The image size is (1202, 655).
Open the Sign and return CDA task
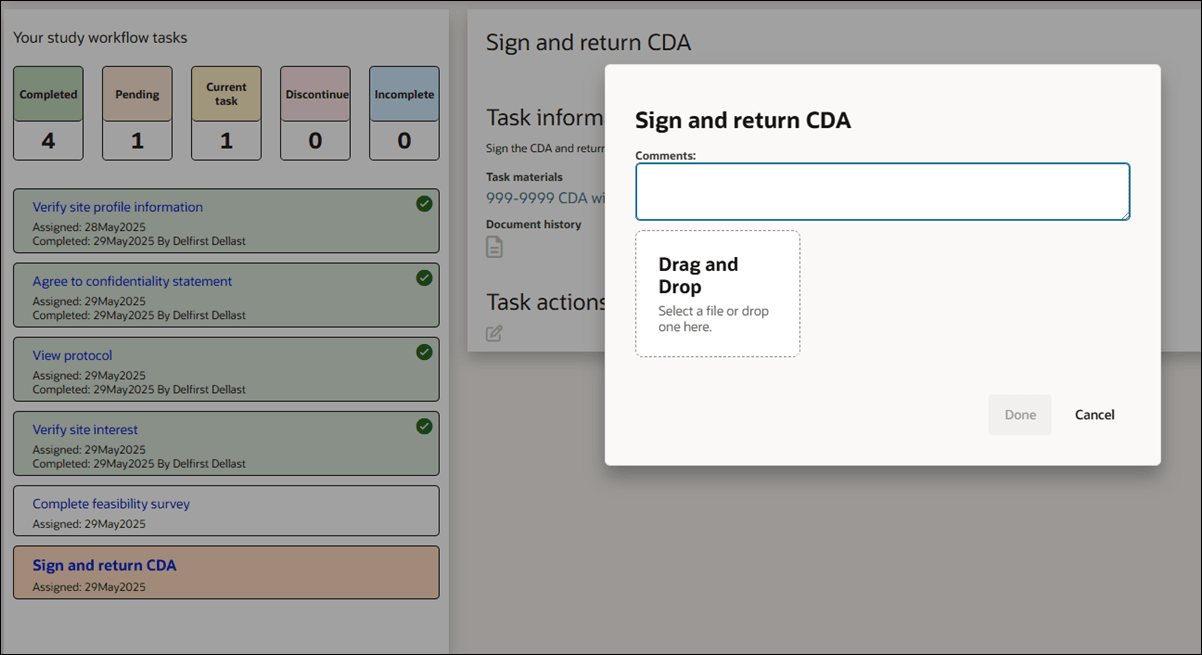coord(103,565)
